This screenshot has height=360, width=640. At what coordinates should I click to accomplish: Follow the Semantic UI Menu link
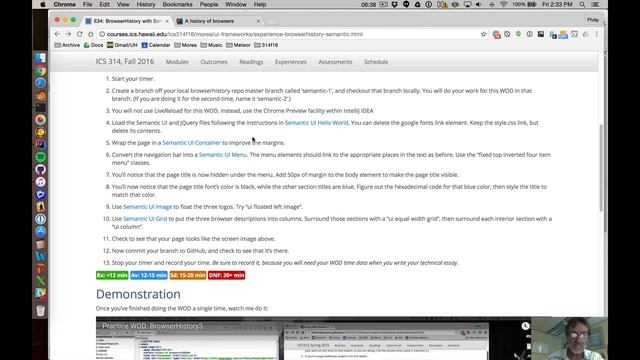click(x=223, y=155)
